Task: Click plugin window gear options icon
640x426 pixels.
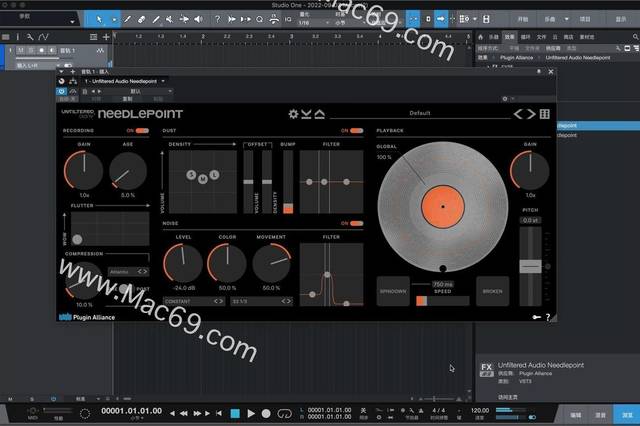Action: tap(505, 99)
